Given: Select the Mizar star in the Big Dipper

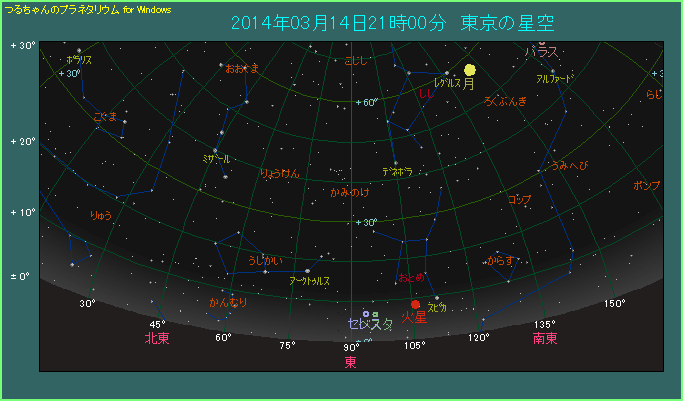Looking at the screenshot, I should tap(215, 150).
